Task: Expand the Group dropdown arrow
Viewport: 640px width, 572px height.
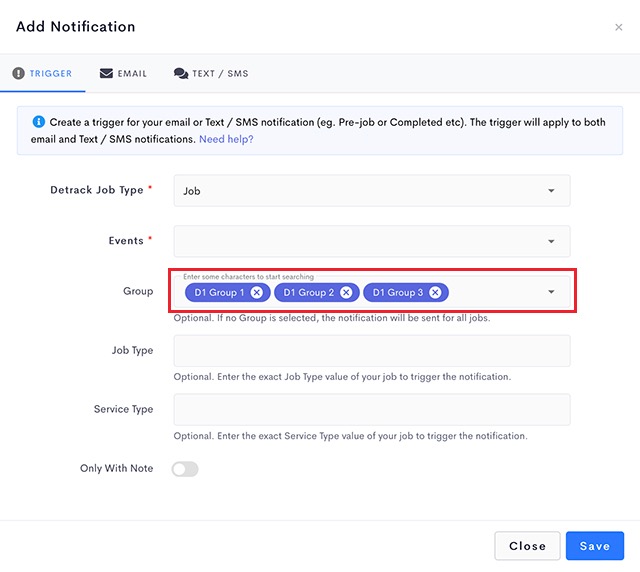Action: coord(551,292)
